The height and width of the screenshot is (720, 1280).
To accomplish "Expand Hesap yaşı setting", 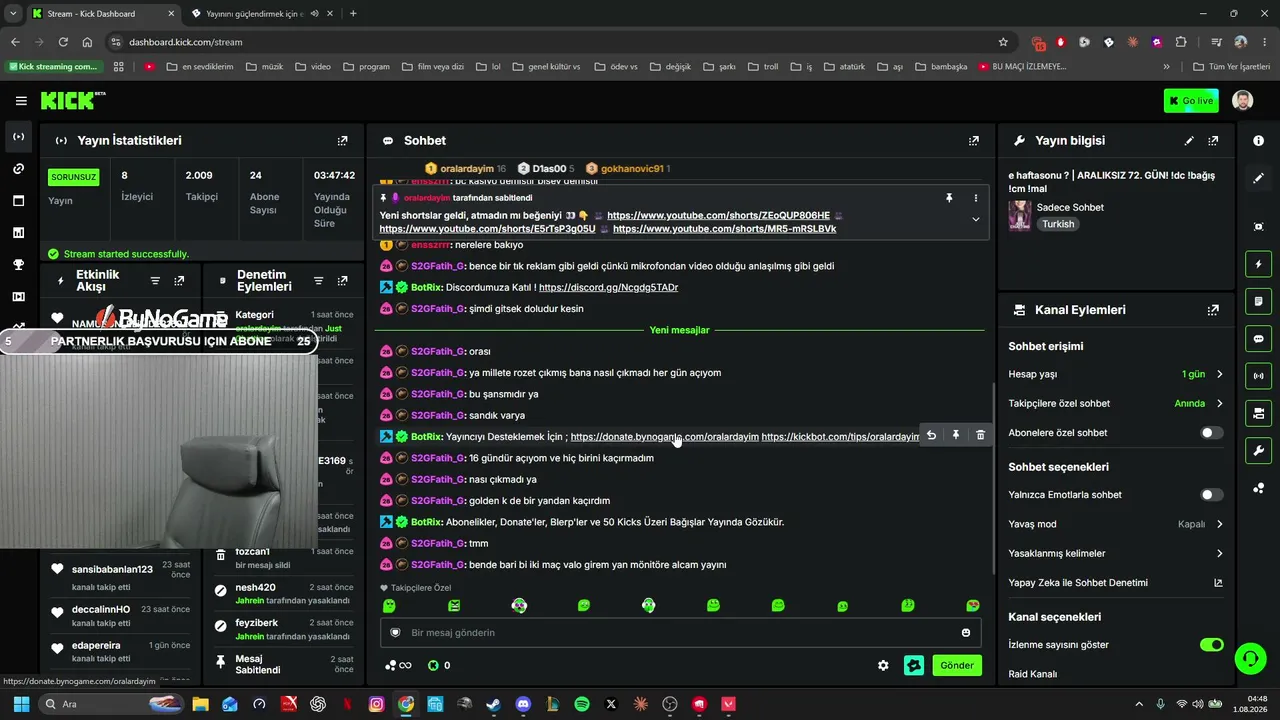I will (x=1116, y=374).
